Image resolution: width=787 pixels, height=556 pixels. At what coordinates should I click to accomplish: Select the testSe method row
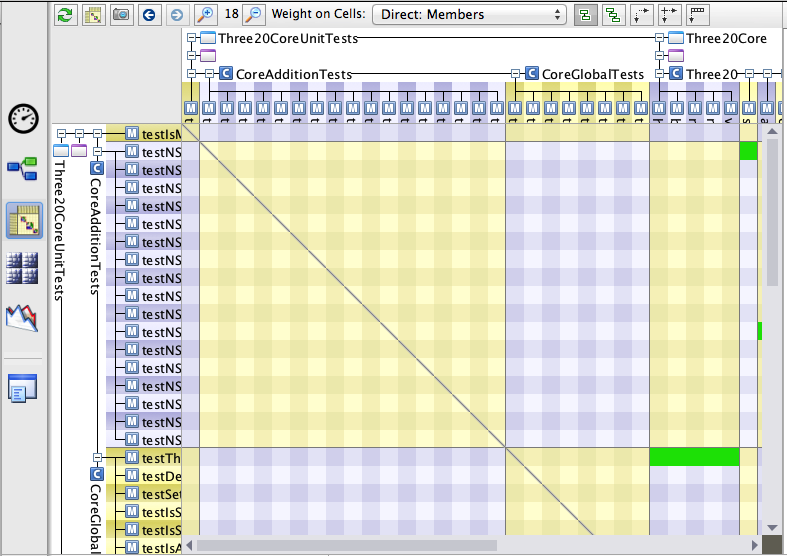click(x=144, y=494)
